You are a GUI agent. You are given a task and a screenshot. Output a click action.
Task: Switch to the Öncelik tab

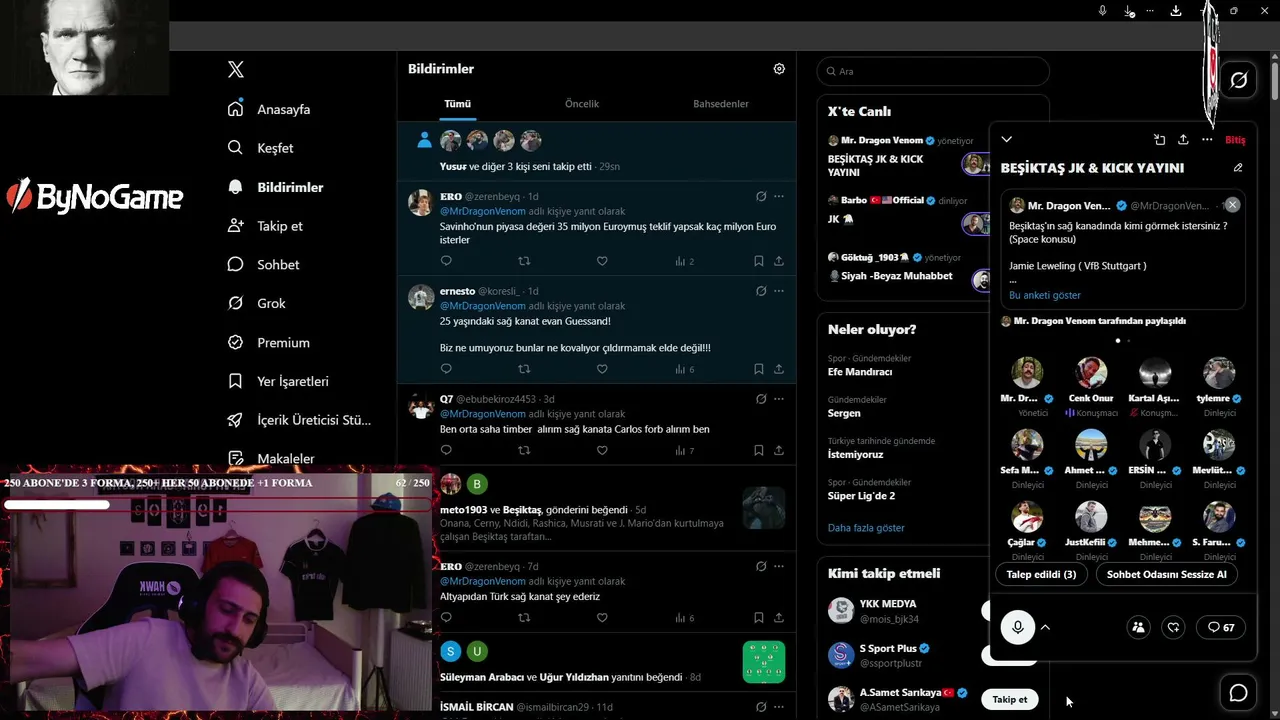[x=582, y=104]
